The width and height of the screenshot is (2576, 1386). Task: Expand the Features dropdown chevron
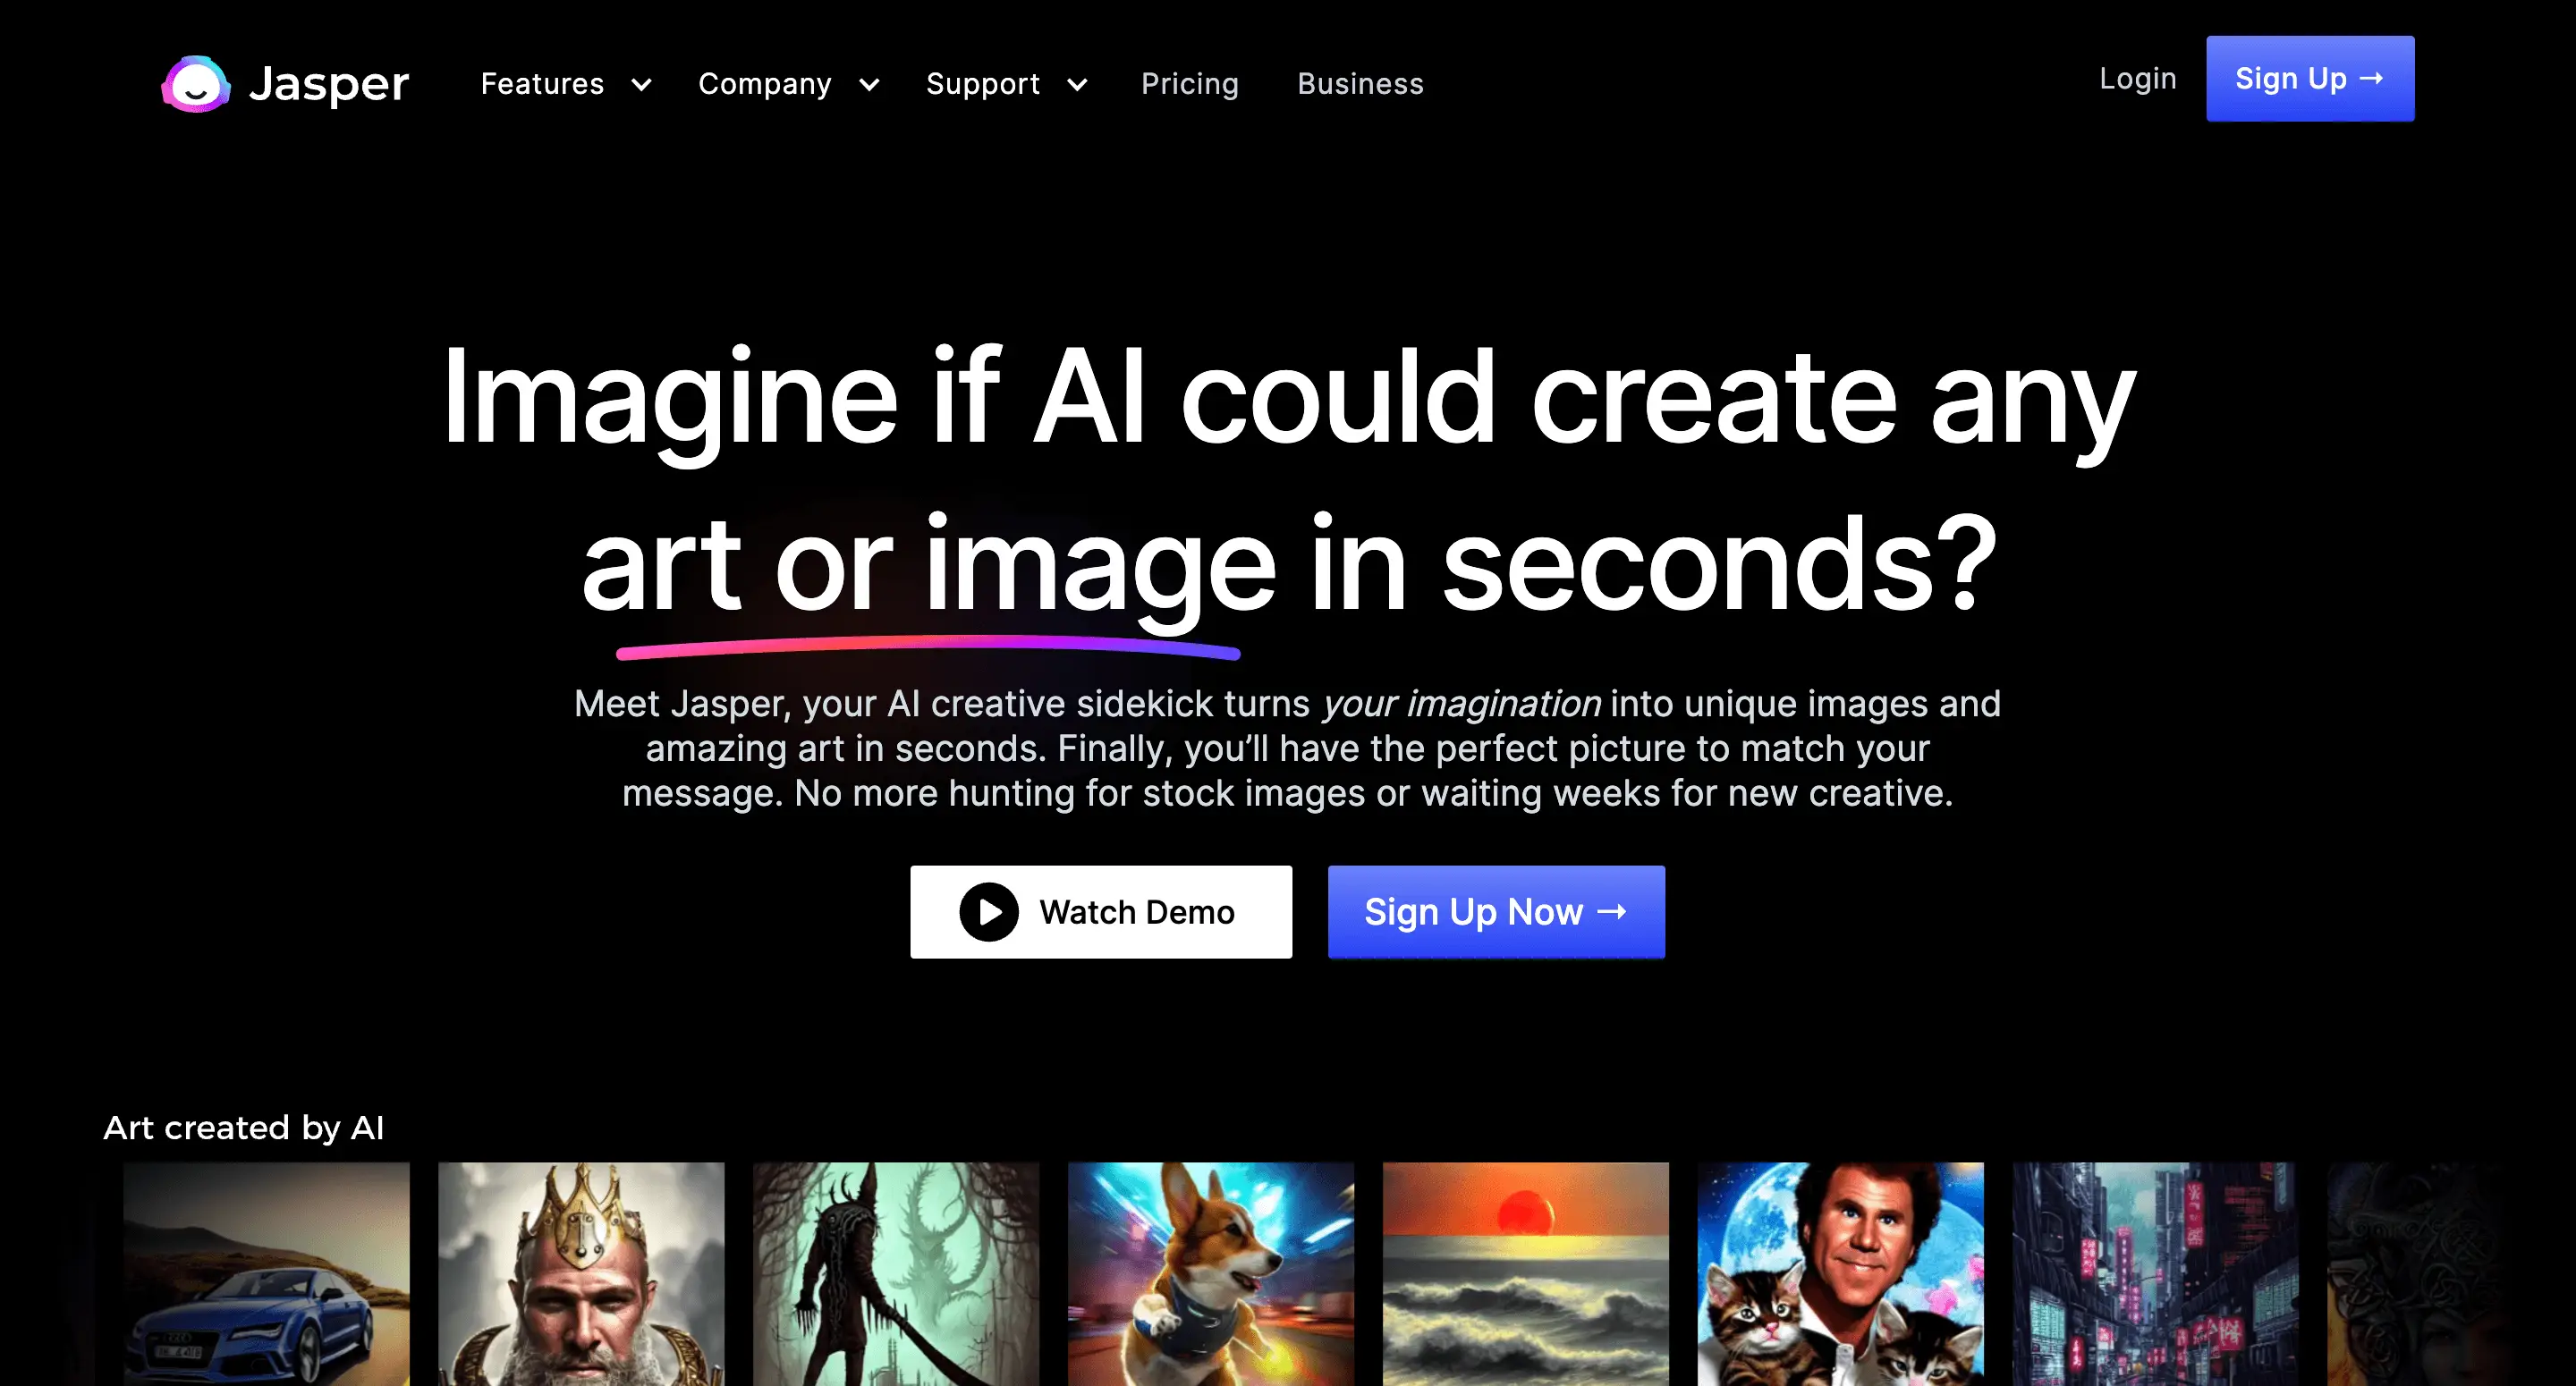point(642,85)
